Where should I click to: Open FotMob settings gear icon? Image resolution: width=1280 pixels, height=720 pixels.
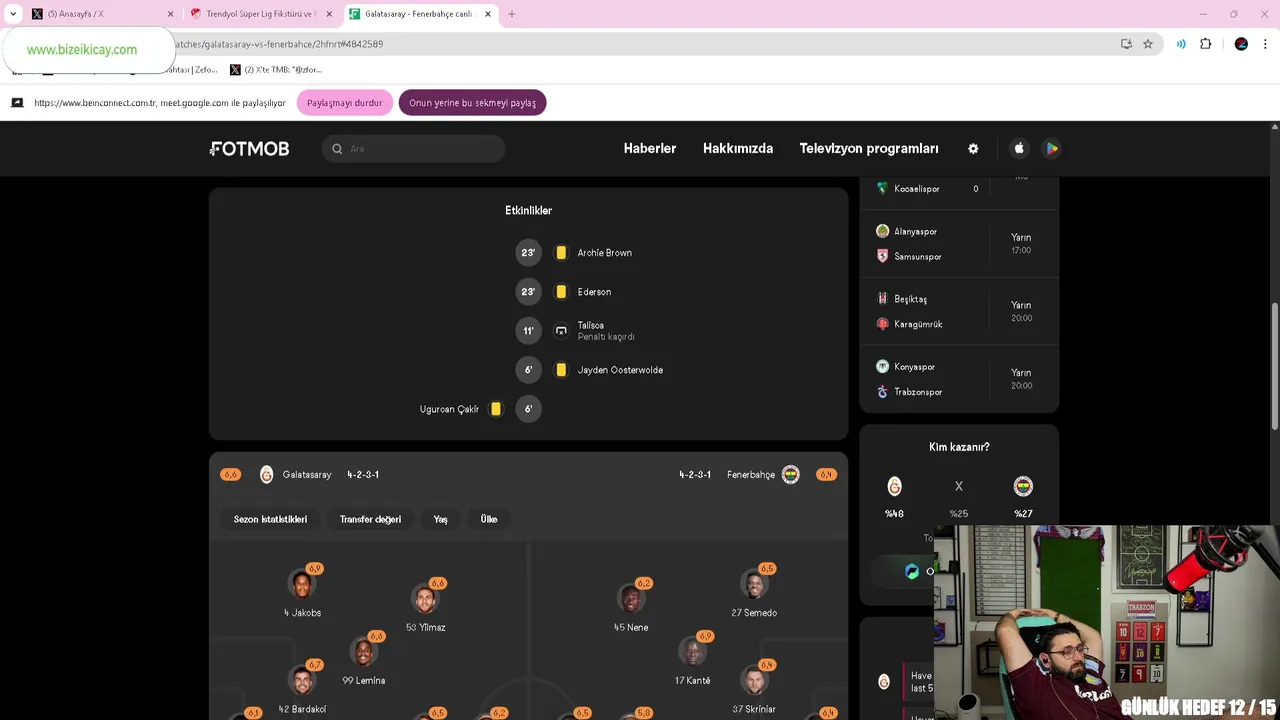pos(973,148)
